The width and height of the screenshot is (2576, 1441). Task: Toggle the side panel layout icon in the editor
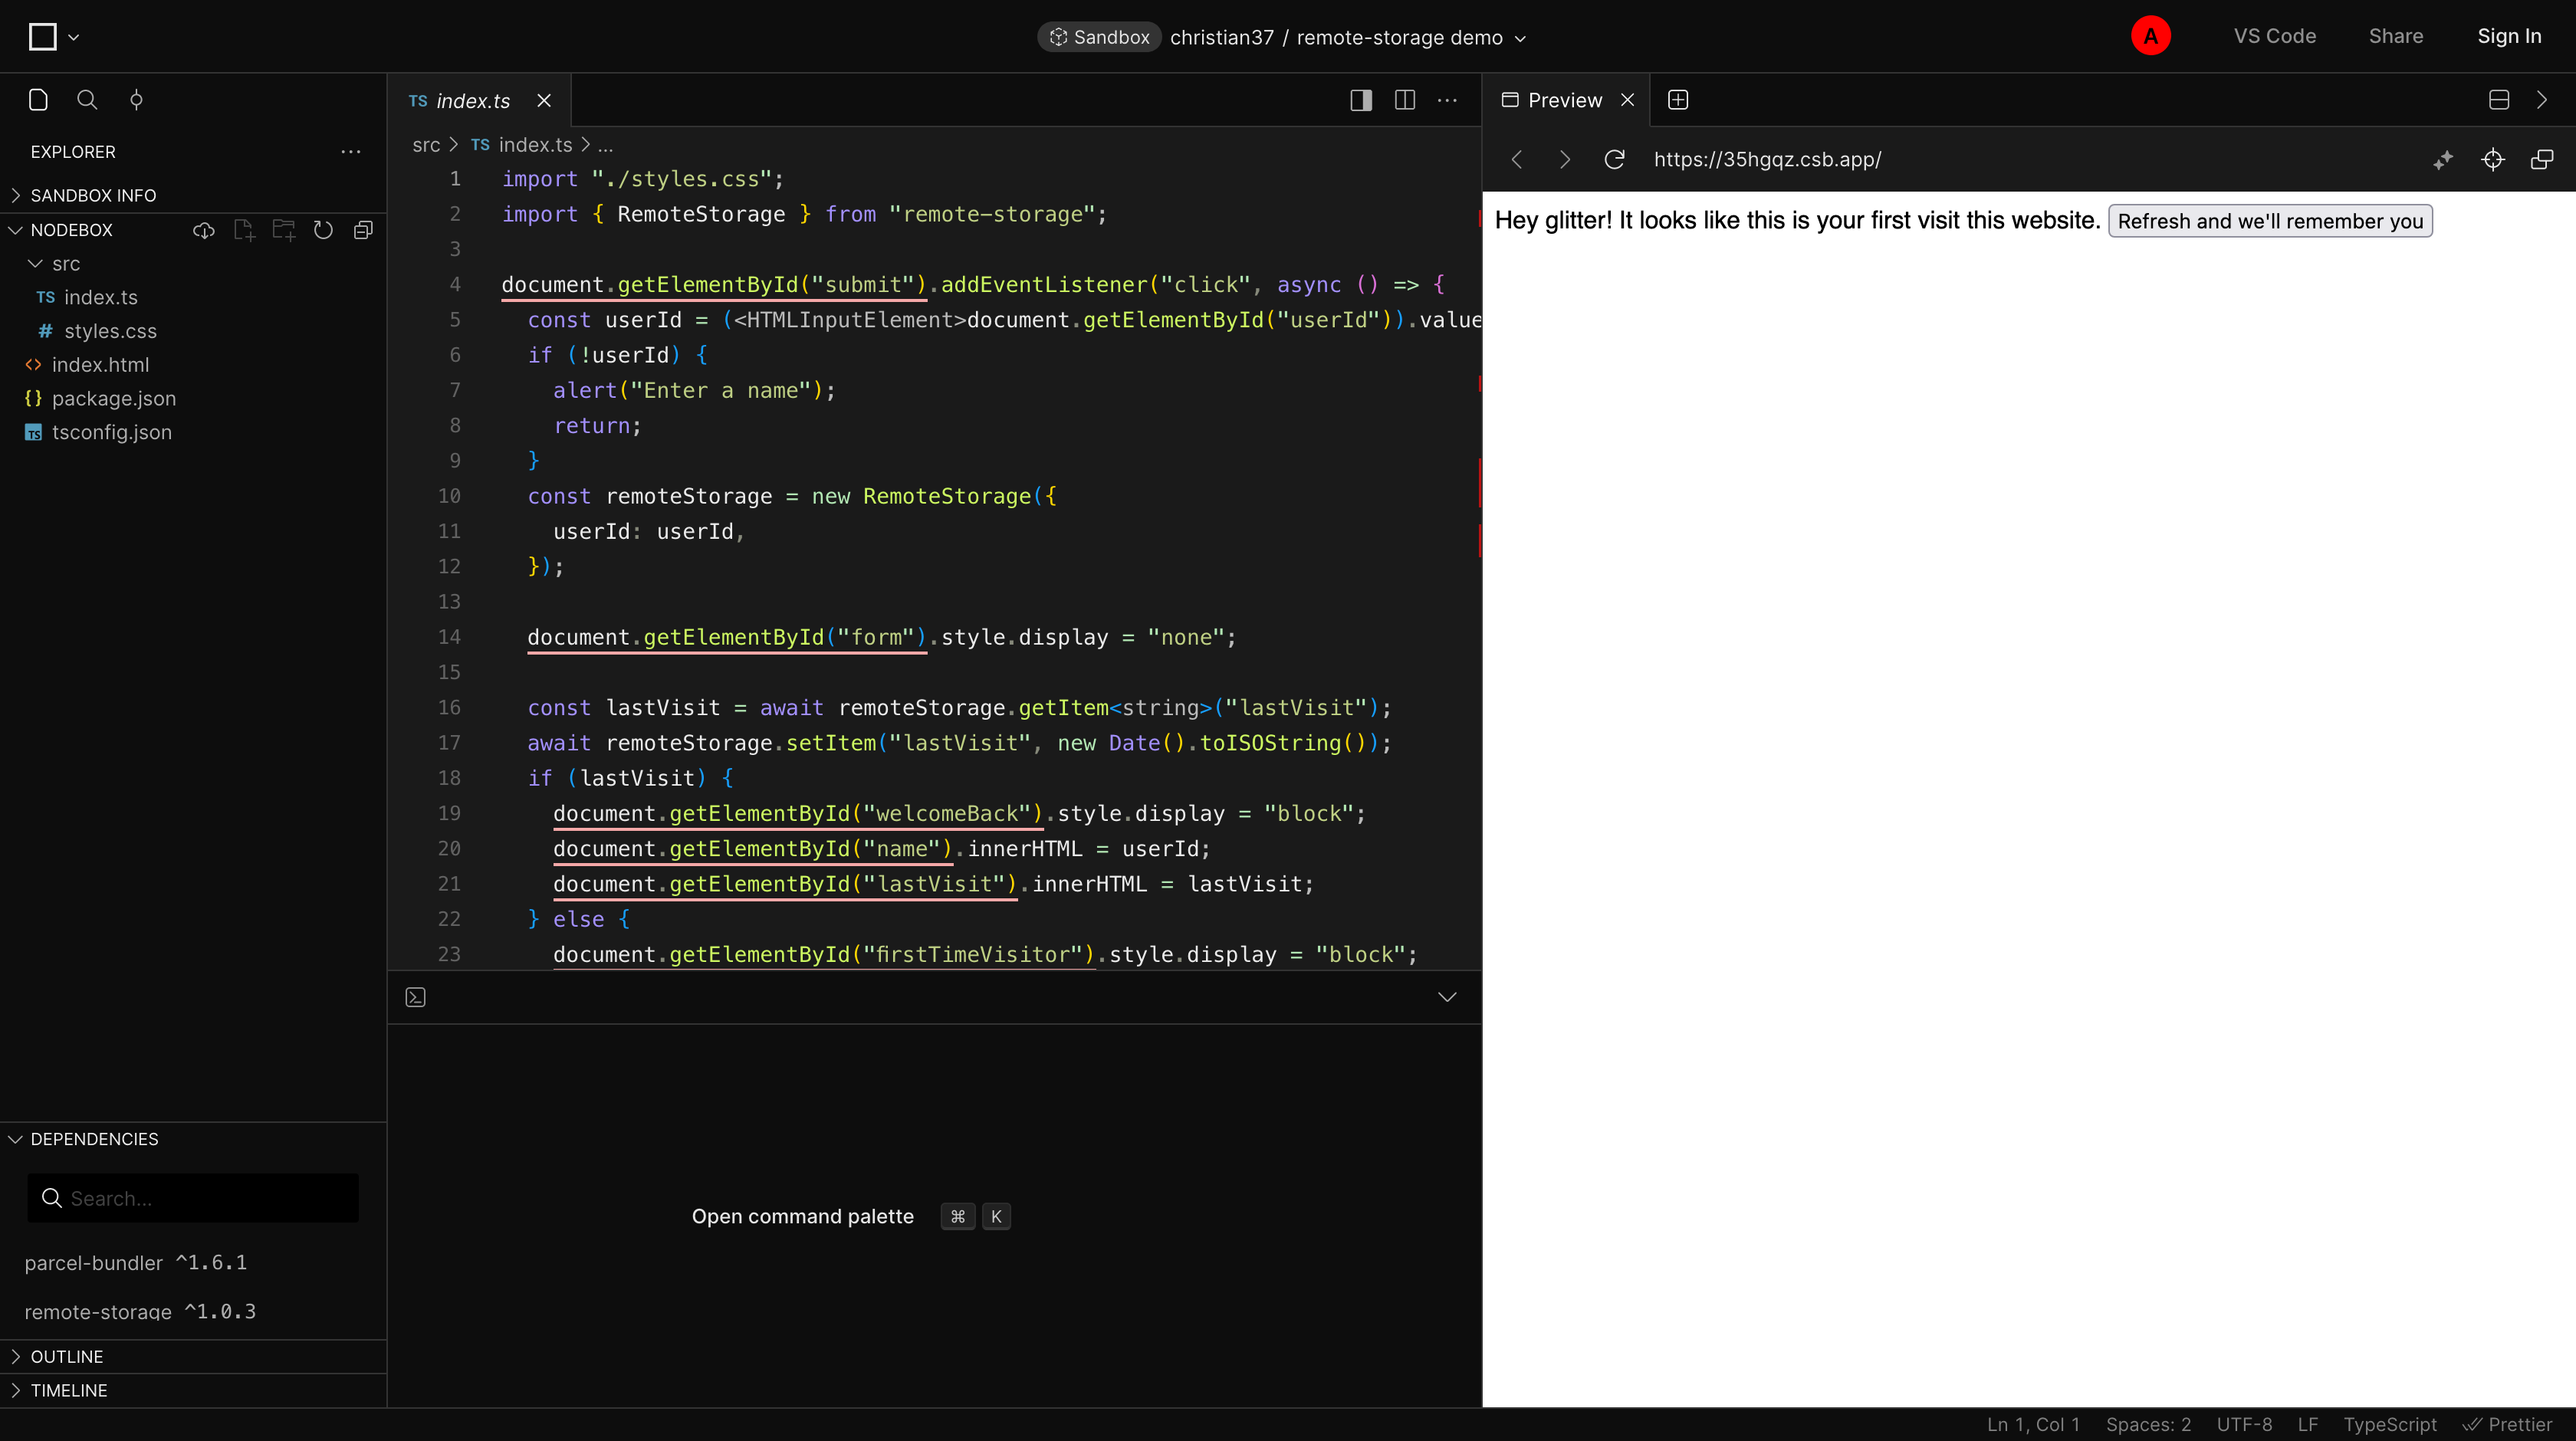point(1361,100)
